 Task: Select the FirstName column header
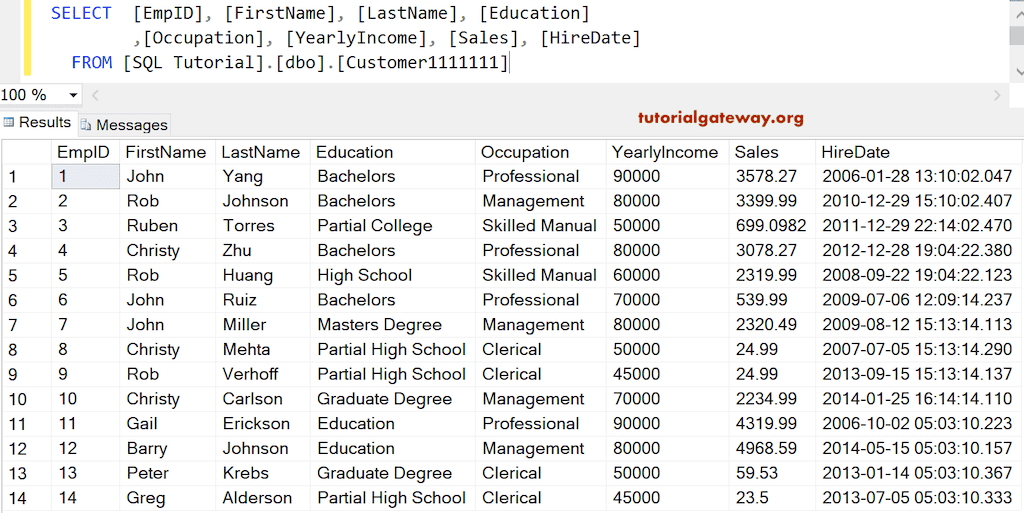pos(165,152)
